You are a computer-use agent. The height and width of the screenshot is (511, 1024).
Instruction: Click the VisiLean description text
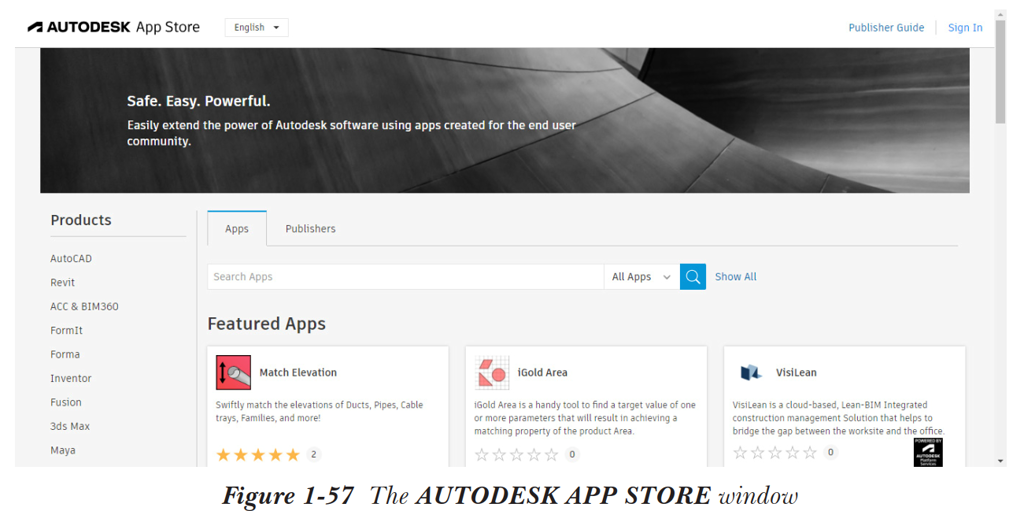[839, 418]
